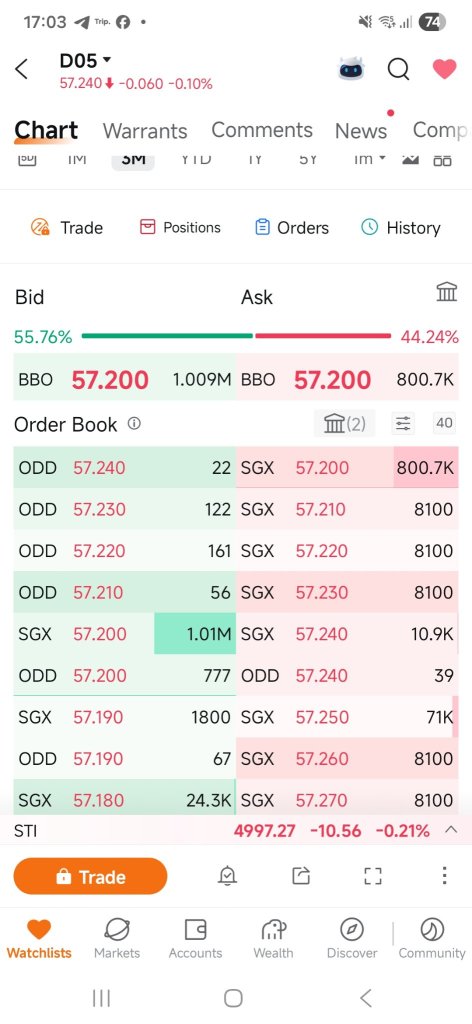
Task: Toggle the heart favorite icon
Action: pos(445,69)
